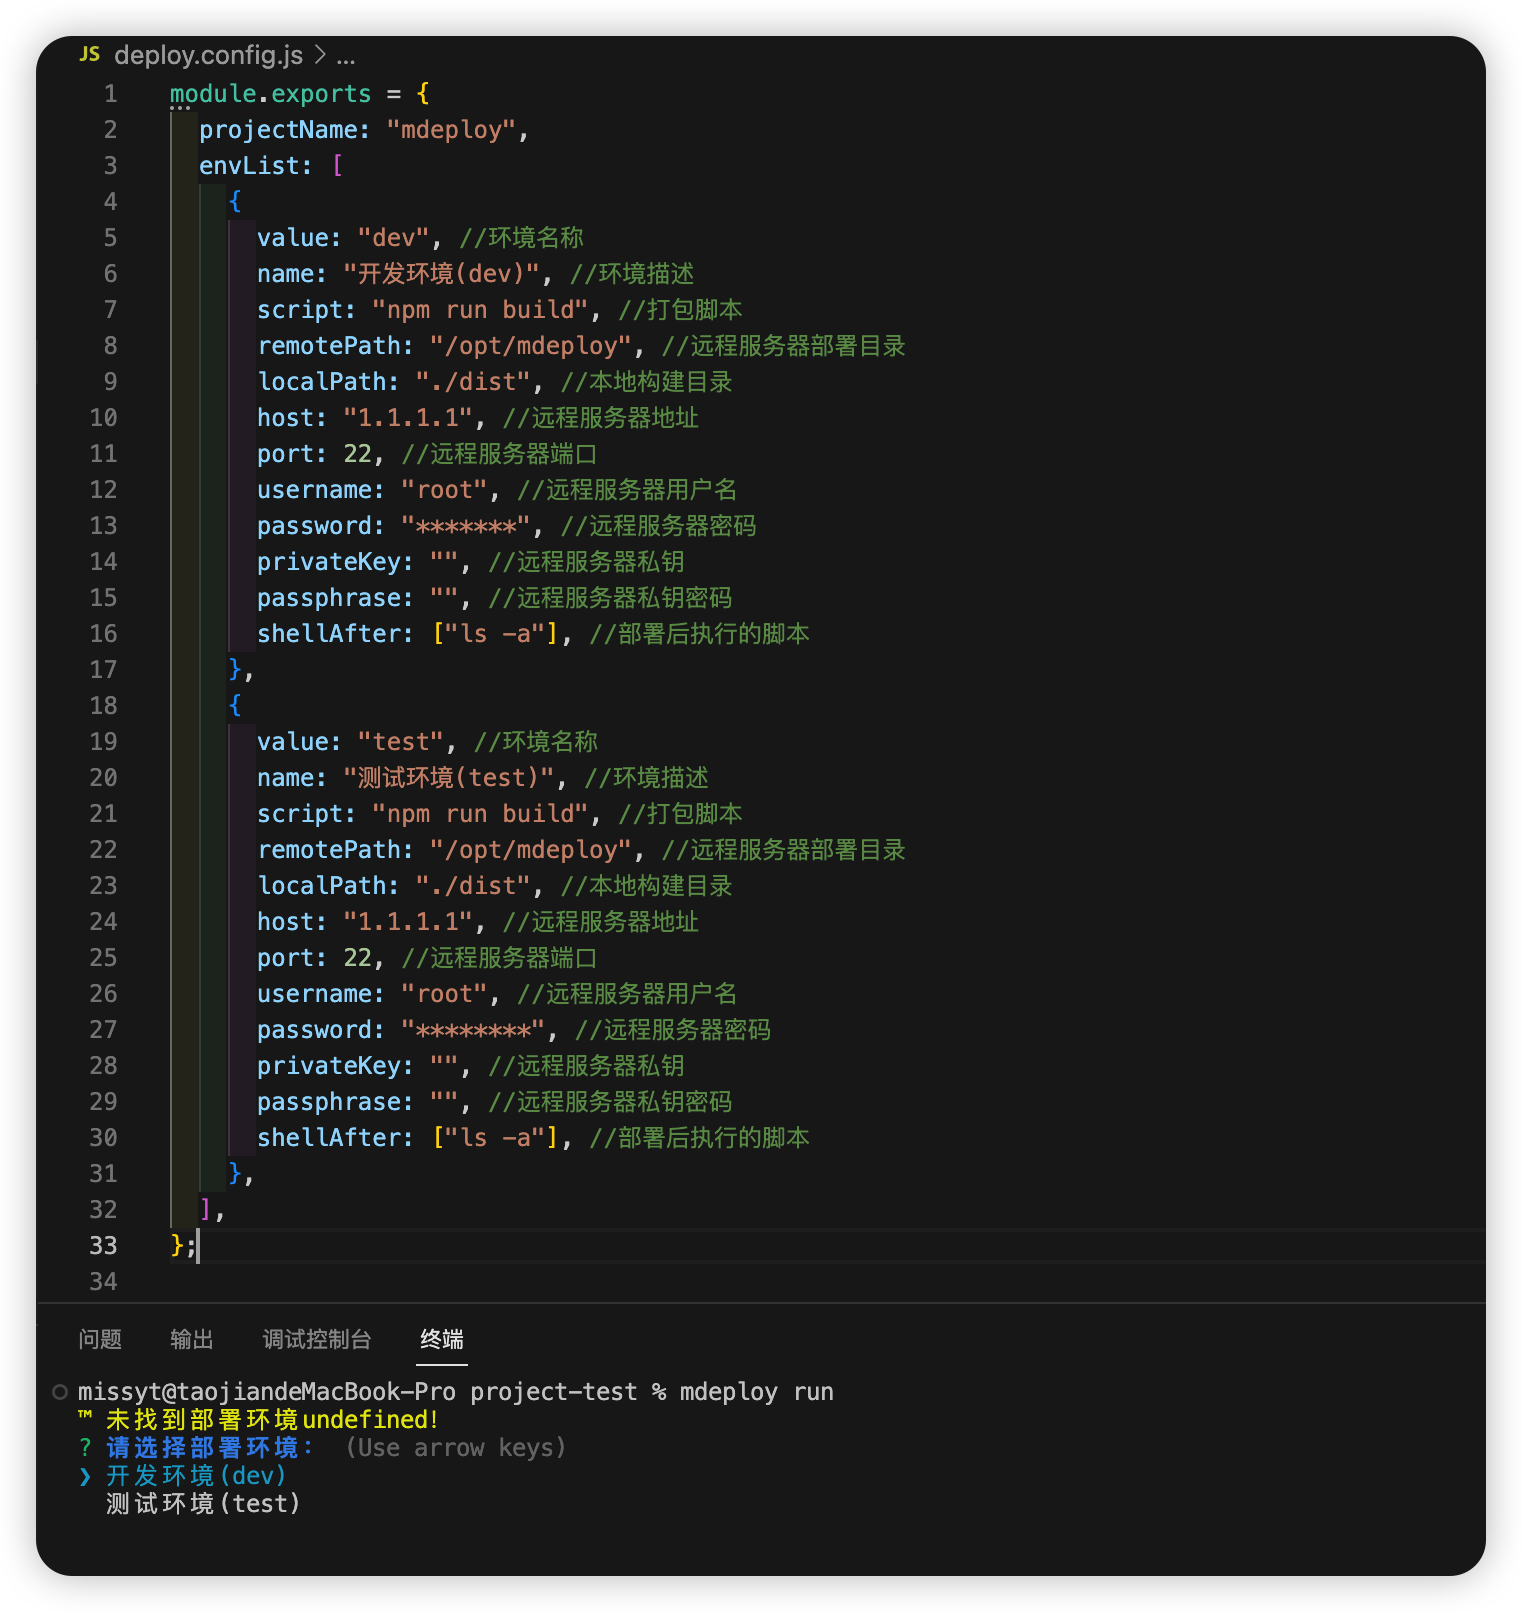Click the comment //部署后执行的脚本 on line 16
This screenshot has width=1522, height=1612.
click(x=699, y=634)
